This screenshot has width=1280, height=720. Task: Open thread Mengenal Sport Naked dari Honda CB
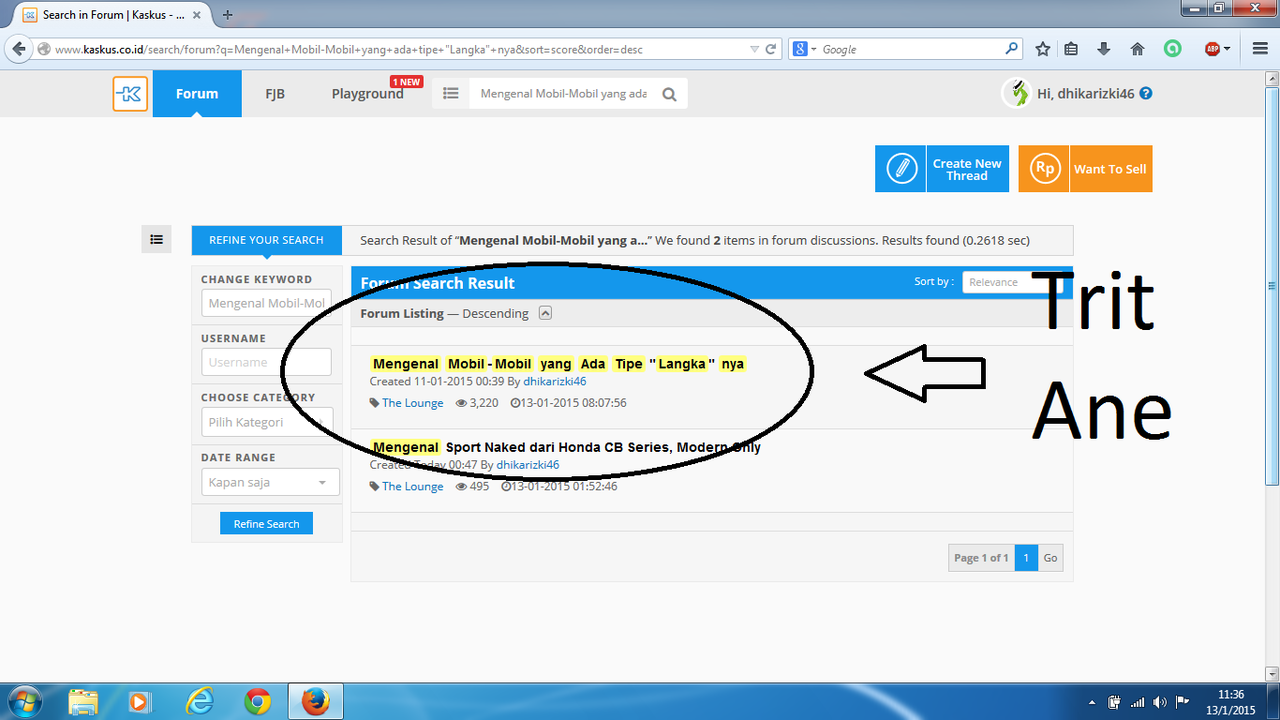tap(565, 447)
